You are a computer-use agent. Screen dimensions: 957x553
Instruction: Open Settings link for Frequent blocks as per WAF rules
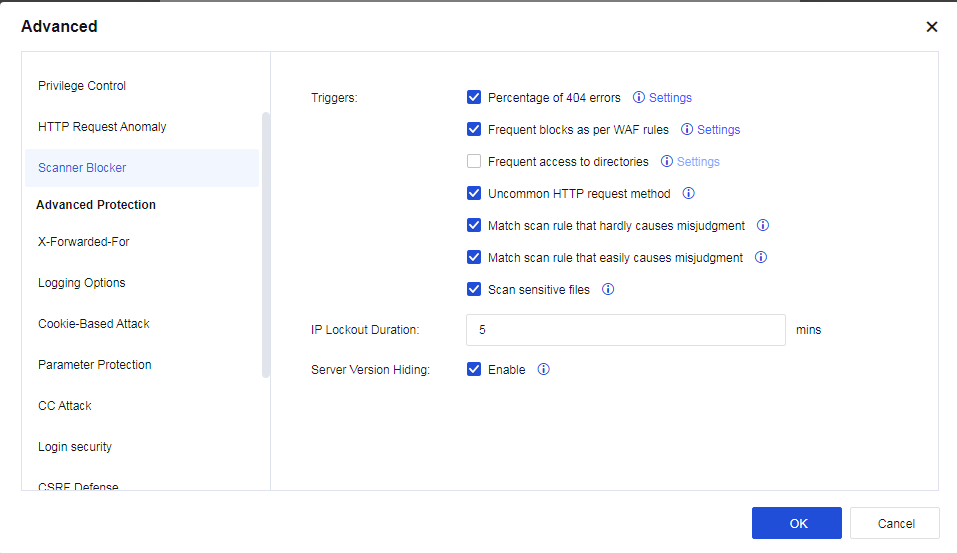point(718,130)
